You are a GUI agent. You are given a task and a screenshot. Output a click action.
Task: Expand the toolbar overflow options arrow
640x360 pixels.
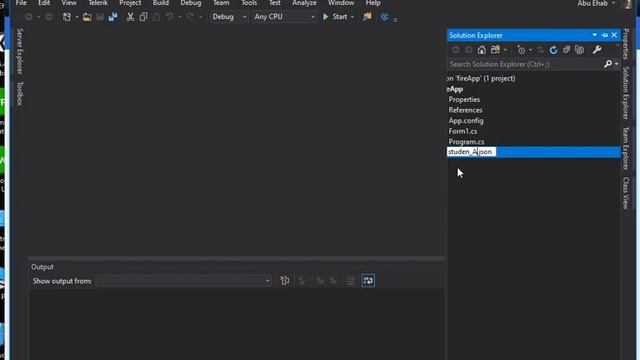(395, 19)
